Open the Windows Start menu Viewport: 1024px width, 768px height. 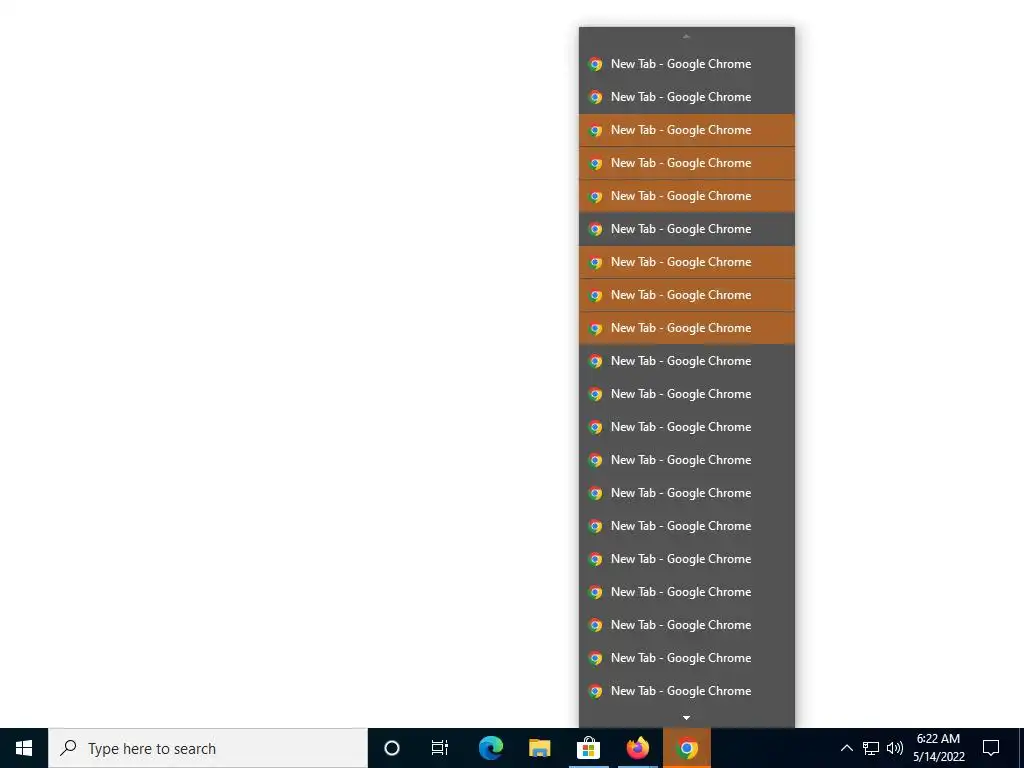24,748
